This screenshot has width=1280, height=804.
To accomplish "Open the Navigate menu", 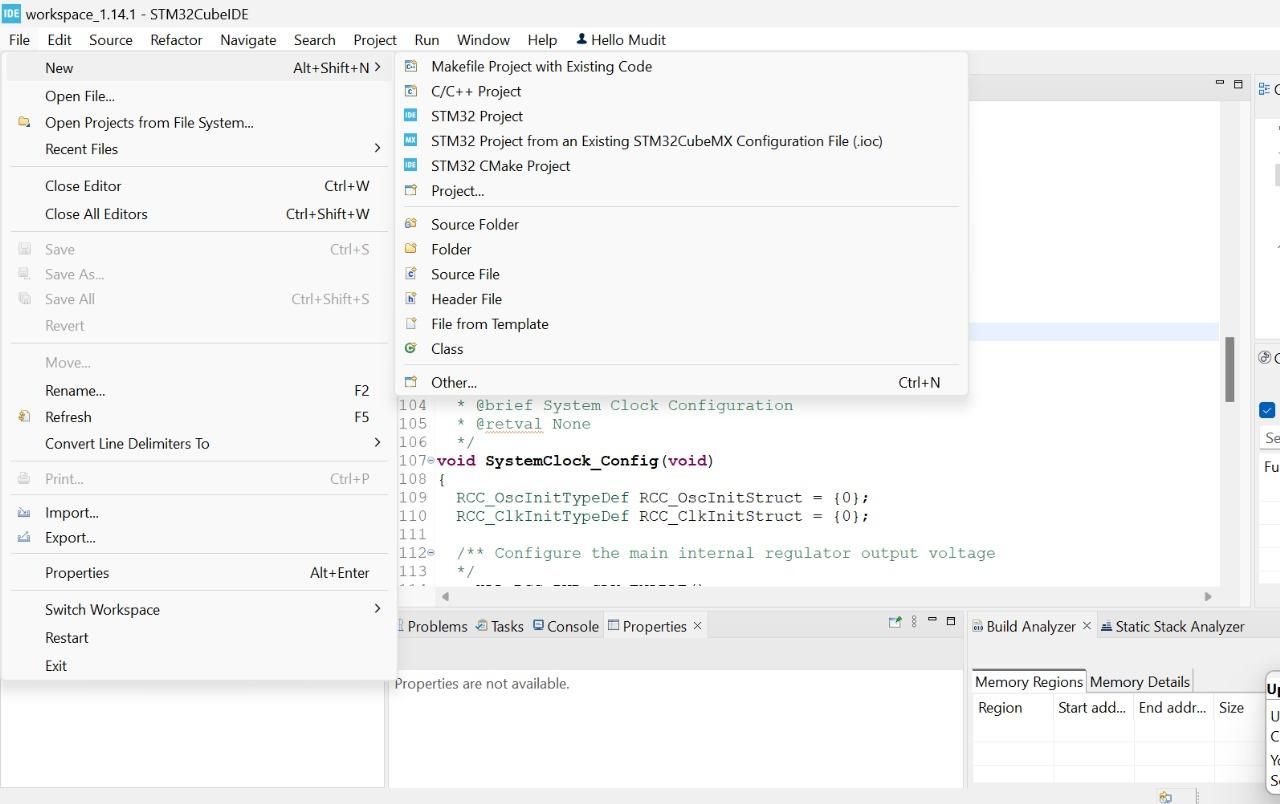I will point(248,40).
